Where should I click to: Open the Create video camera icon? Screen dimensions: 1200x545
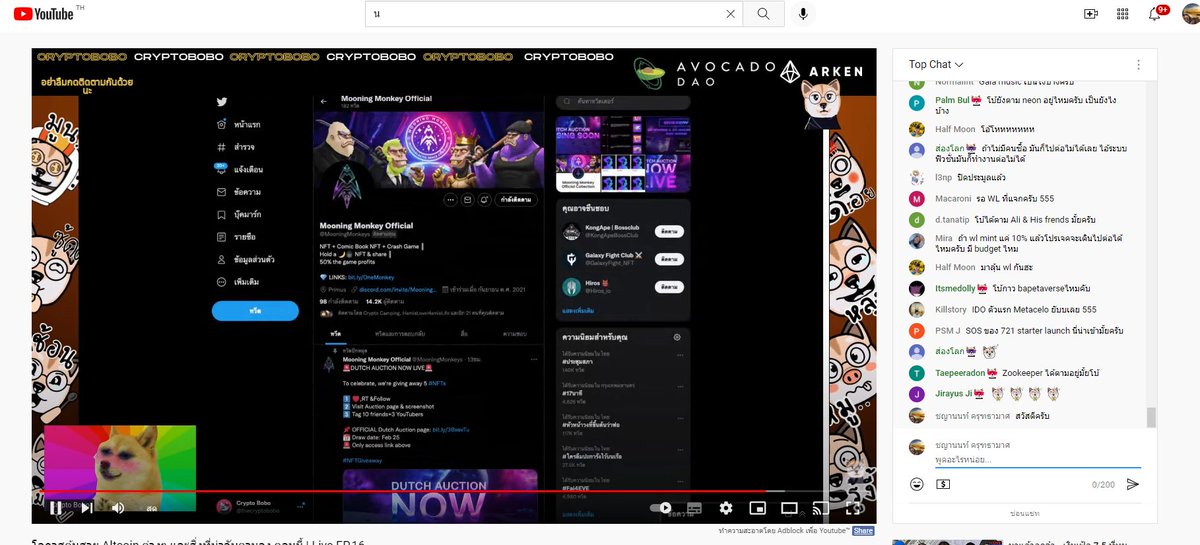click(1091, 14)
